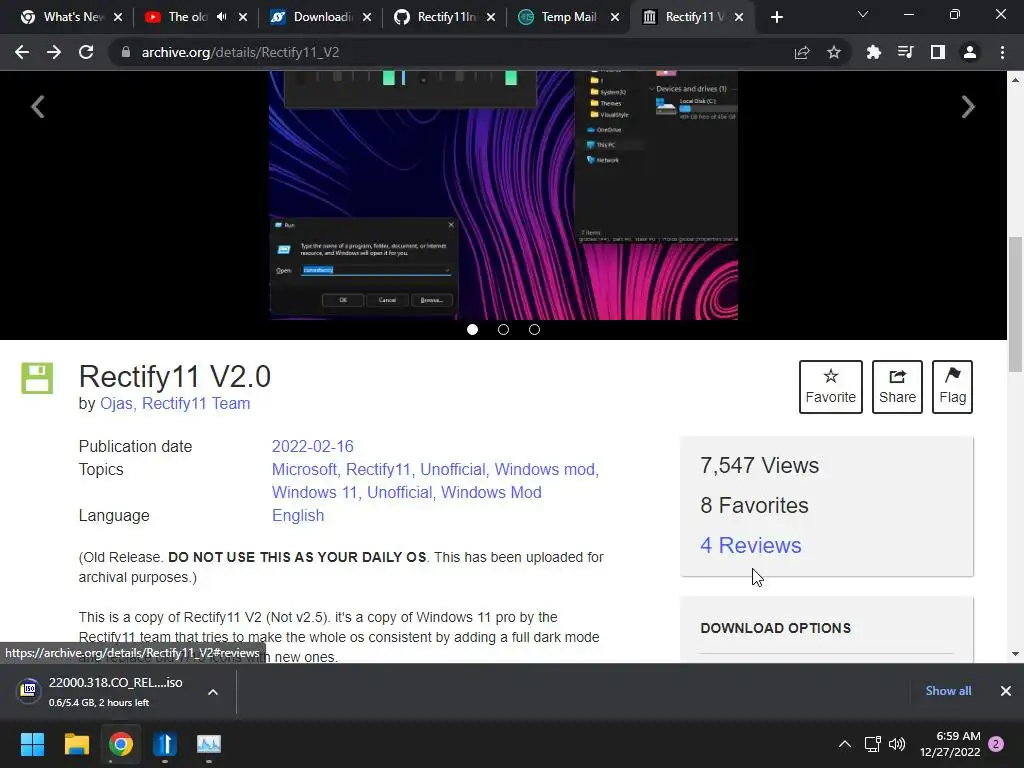This screenshot has height=768, width=1024.
Task: Click the 7,547 Views text
Action: click(760, 466)
